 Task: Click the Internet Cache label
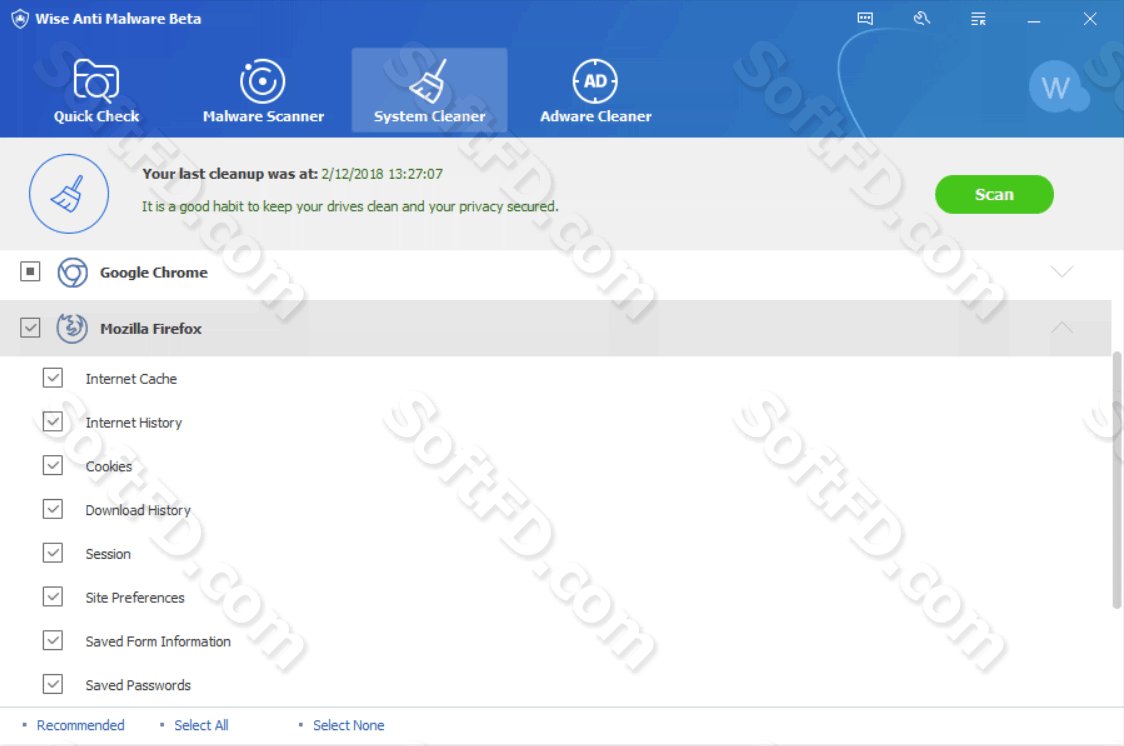point(131,378)
